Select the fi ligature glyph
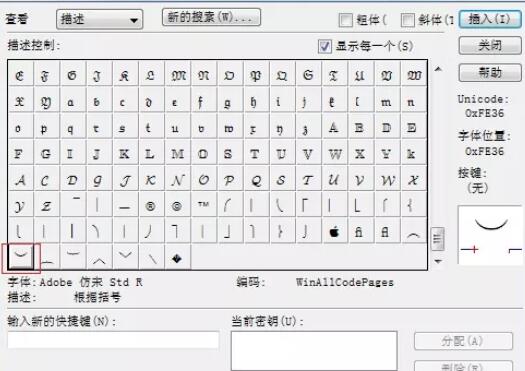The height and width of the screenshot is (371, 525). [x=360, y=231]
